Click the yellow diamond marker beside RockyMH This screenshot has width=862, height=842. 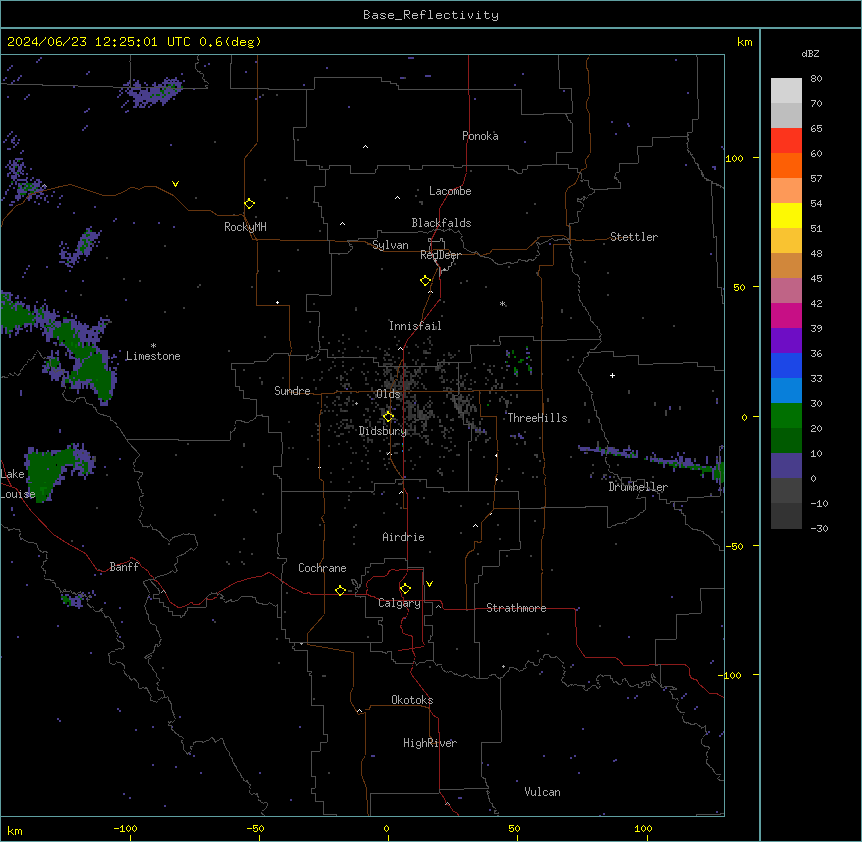tap(250, 204)
